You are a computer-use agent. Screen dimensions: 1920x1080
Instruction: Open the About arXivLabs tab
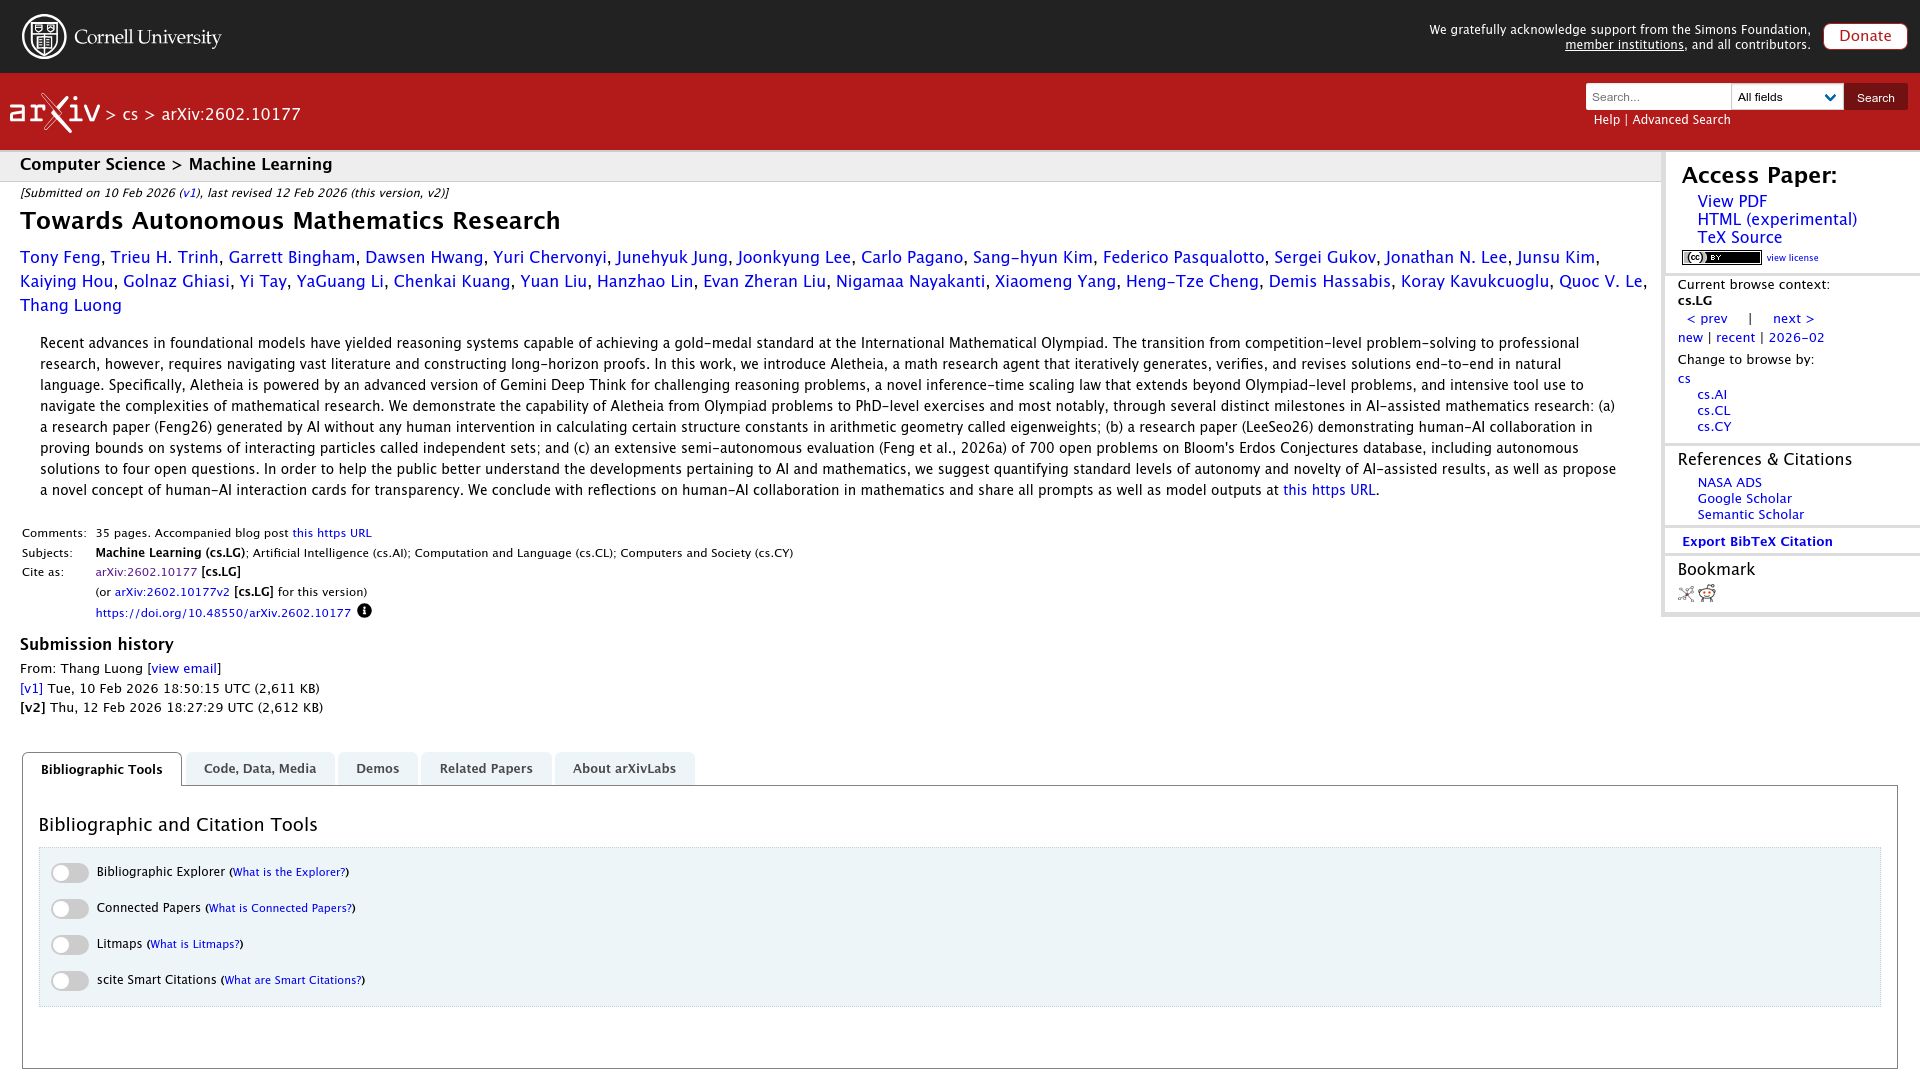tap(624, 769)
